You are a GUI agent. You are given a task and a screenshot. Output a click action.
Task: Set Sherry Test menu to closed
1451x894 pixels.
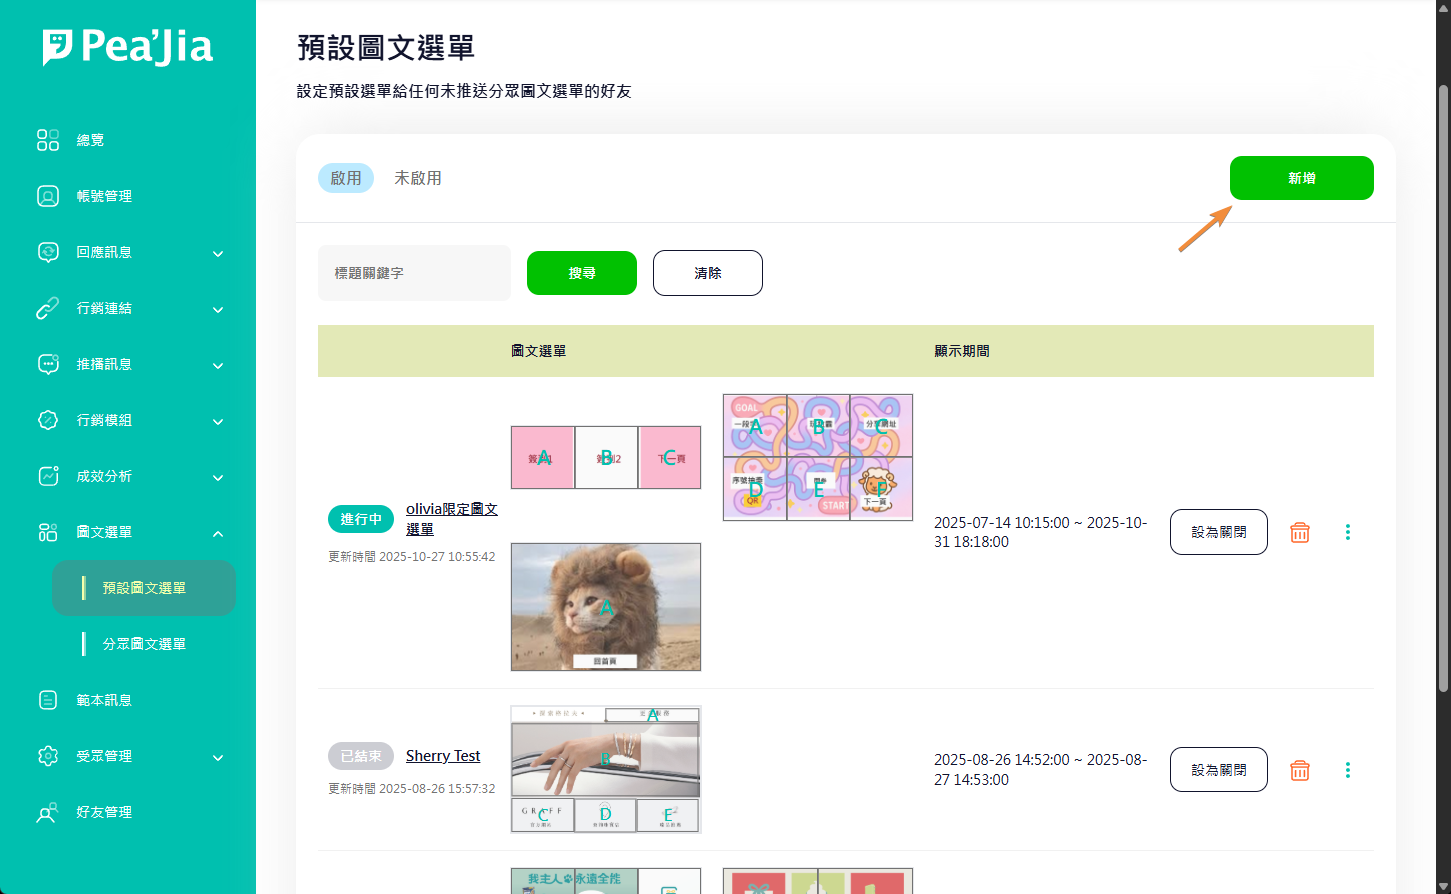coord(1218,770)
